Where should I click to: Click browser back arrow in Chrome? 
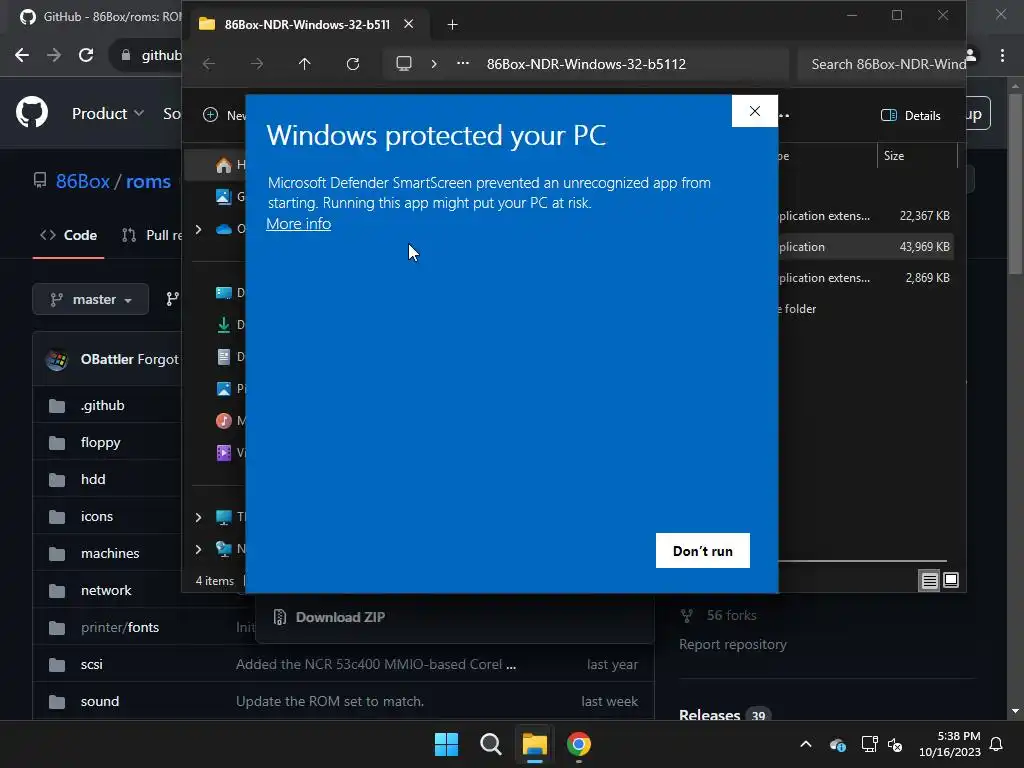point(22,56)
